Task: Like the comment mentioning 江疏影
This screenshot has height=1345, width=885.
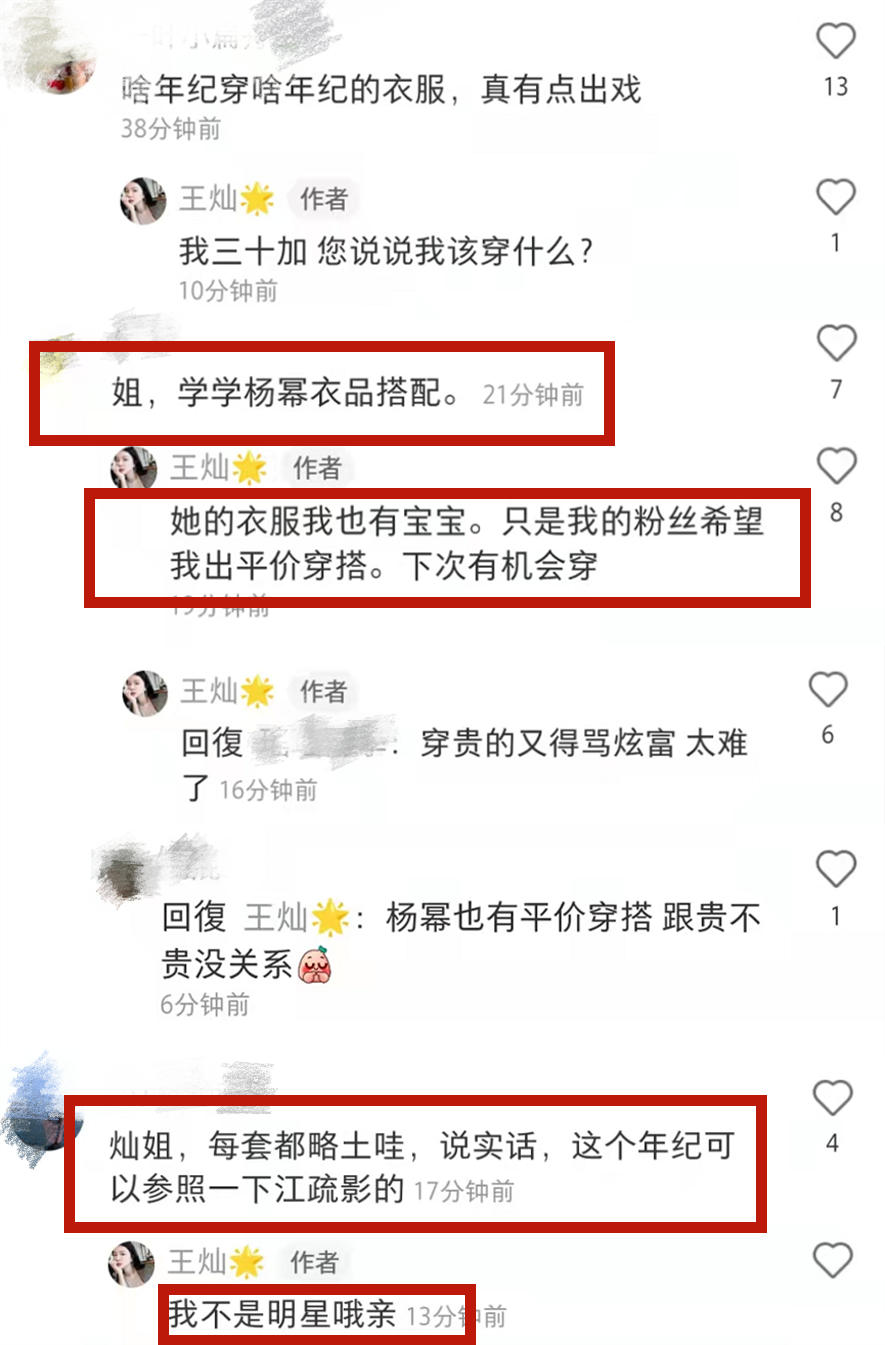Action: pos(832,1098)
